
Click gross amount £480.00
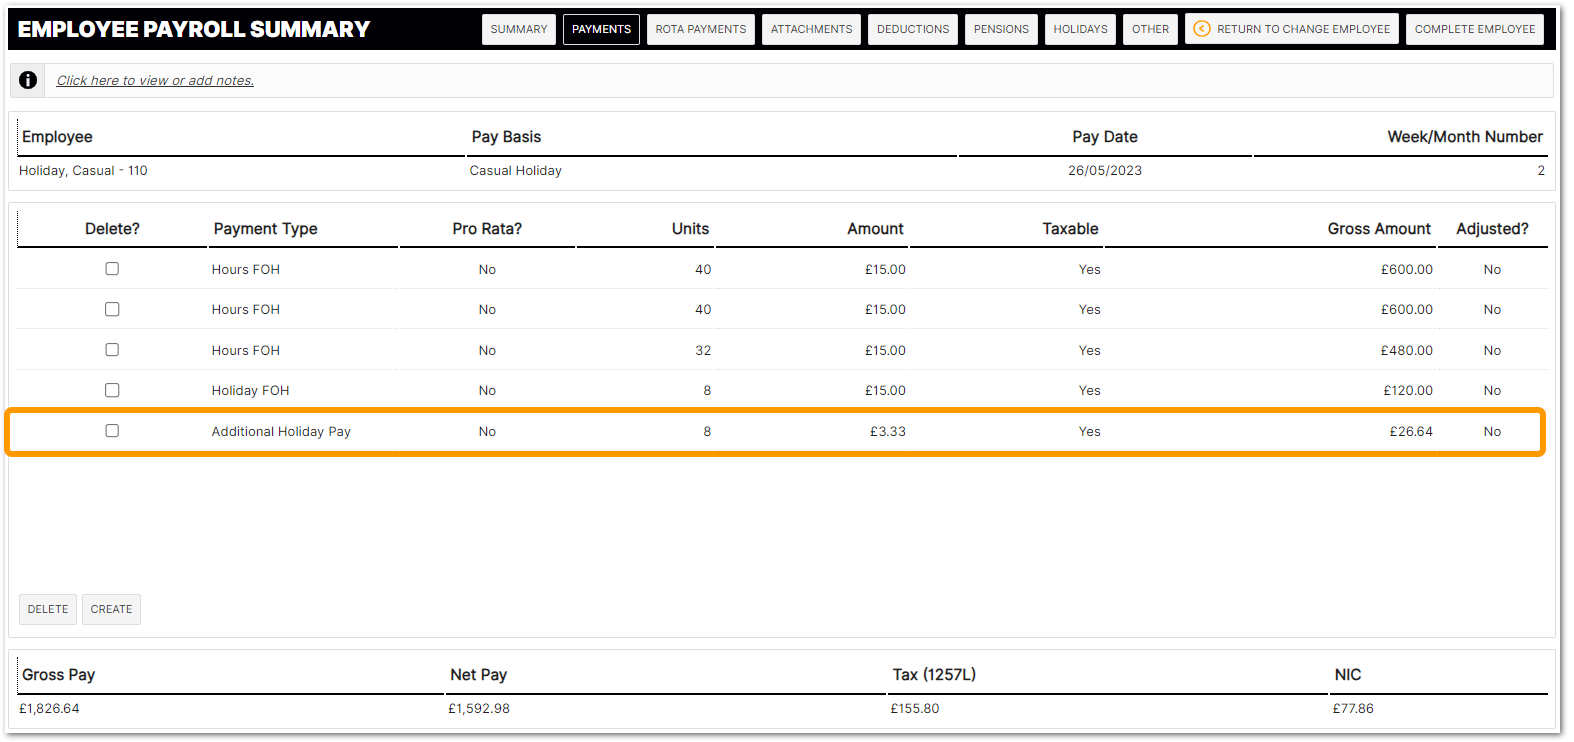coord(1407,351)
